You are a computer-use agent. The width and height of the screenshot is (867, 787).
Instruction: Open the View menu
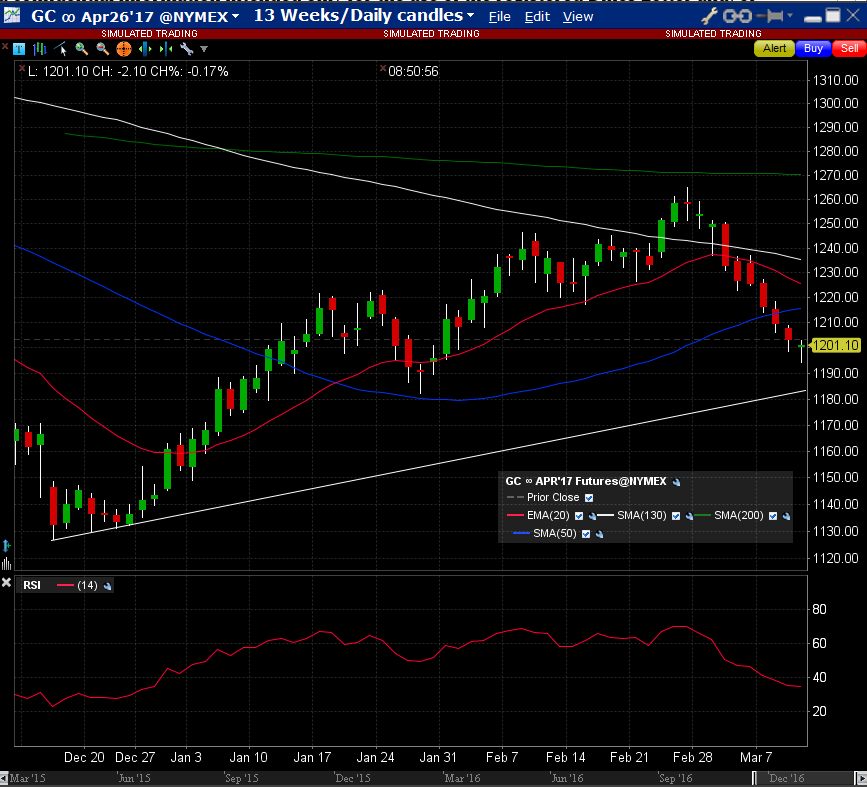point(577,17)
